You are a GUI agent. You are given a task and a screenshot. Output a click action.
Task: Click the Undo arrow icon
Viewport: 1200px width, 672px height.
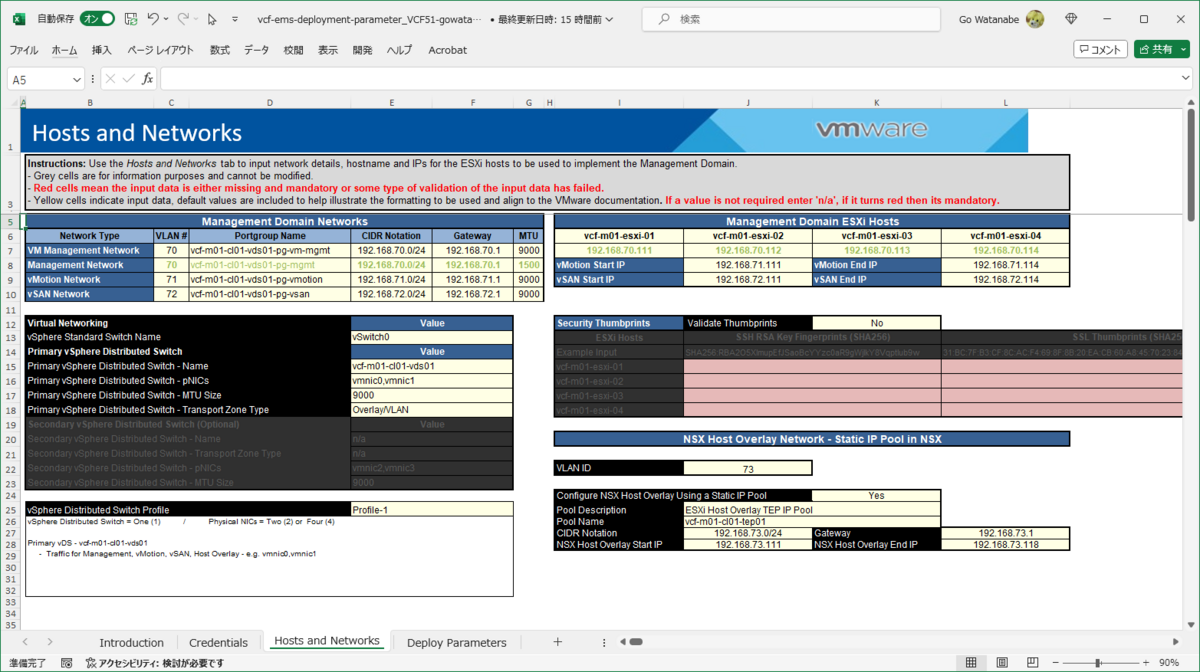click(153, 19)
